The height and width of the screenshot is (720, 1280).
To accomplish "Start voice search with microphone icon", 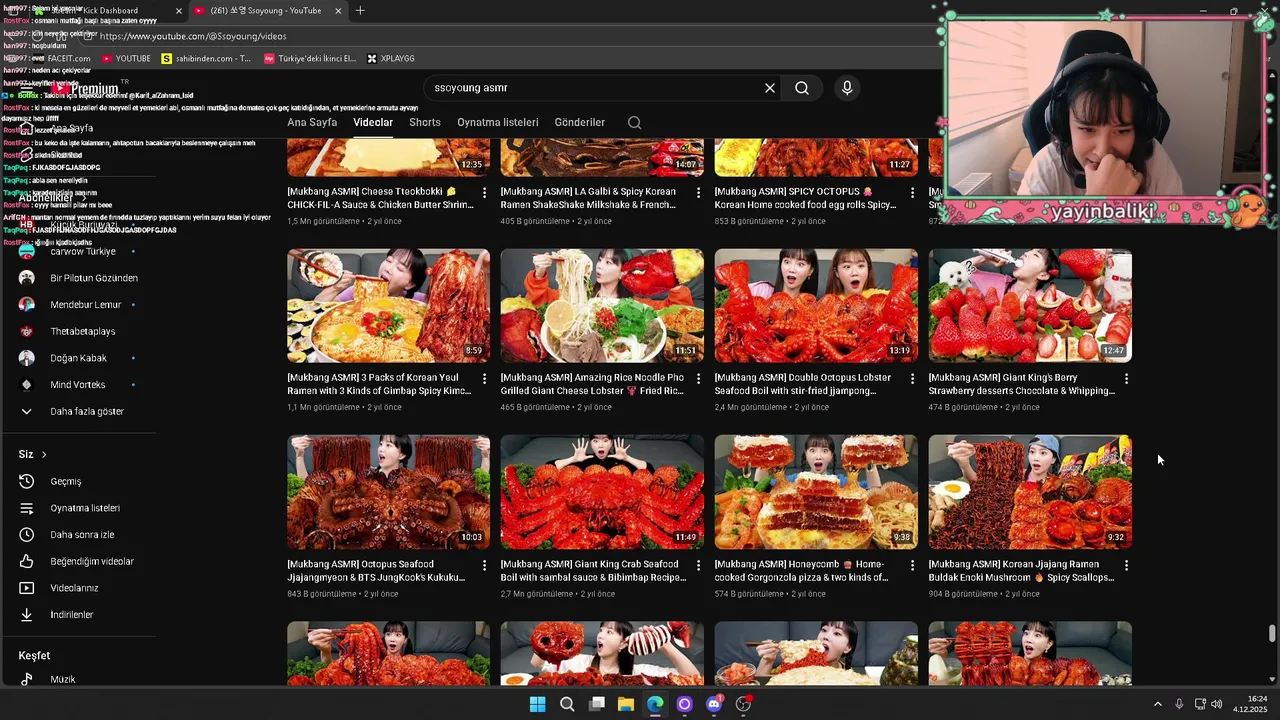I will click(x=847, y=88).
